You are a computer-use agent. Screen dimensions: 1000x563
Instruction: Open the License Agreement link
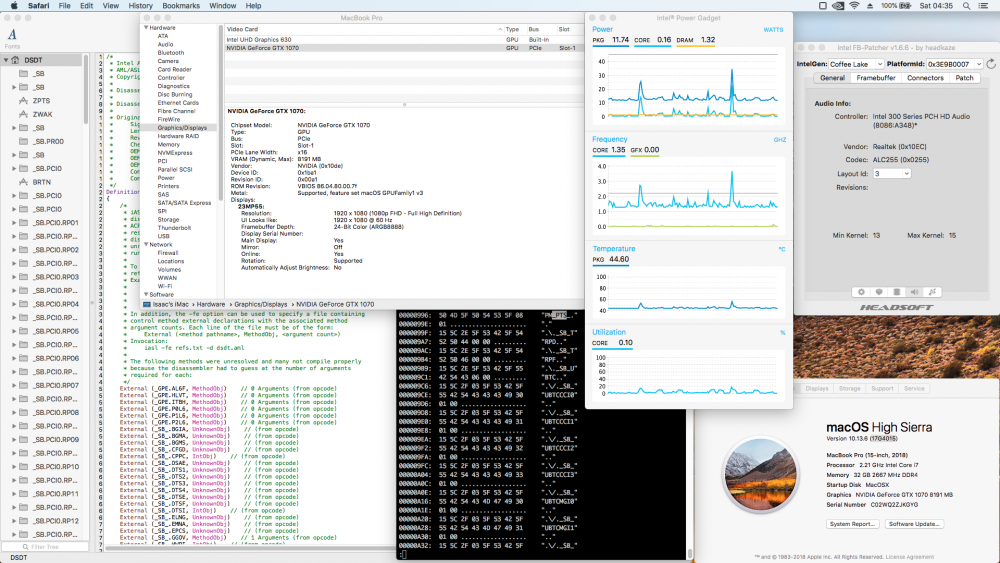coord(909,557)
